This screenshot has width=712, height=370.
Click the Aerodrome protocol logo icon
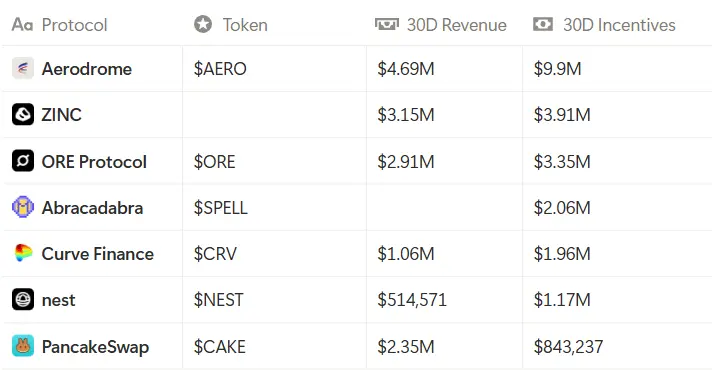[23, 69]
